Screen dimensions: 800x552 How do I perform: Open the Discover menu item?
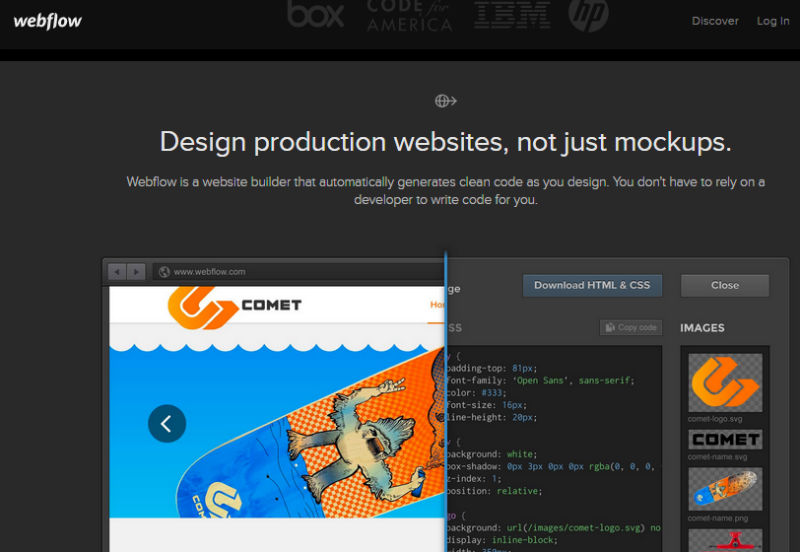[715, 21]
